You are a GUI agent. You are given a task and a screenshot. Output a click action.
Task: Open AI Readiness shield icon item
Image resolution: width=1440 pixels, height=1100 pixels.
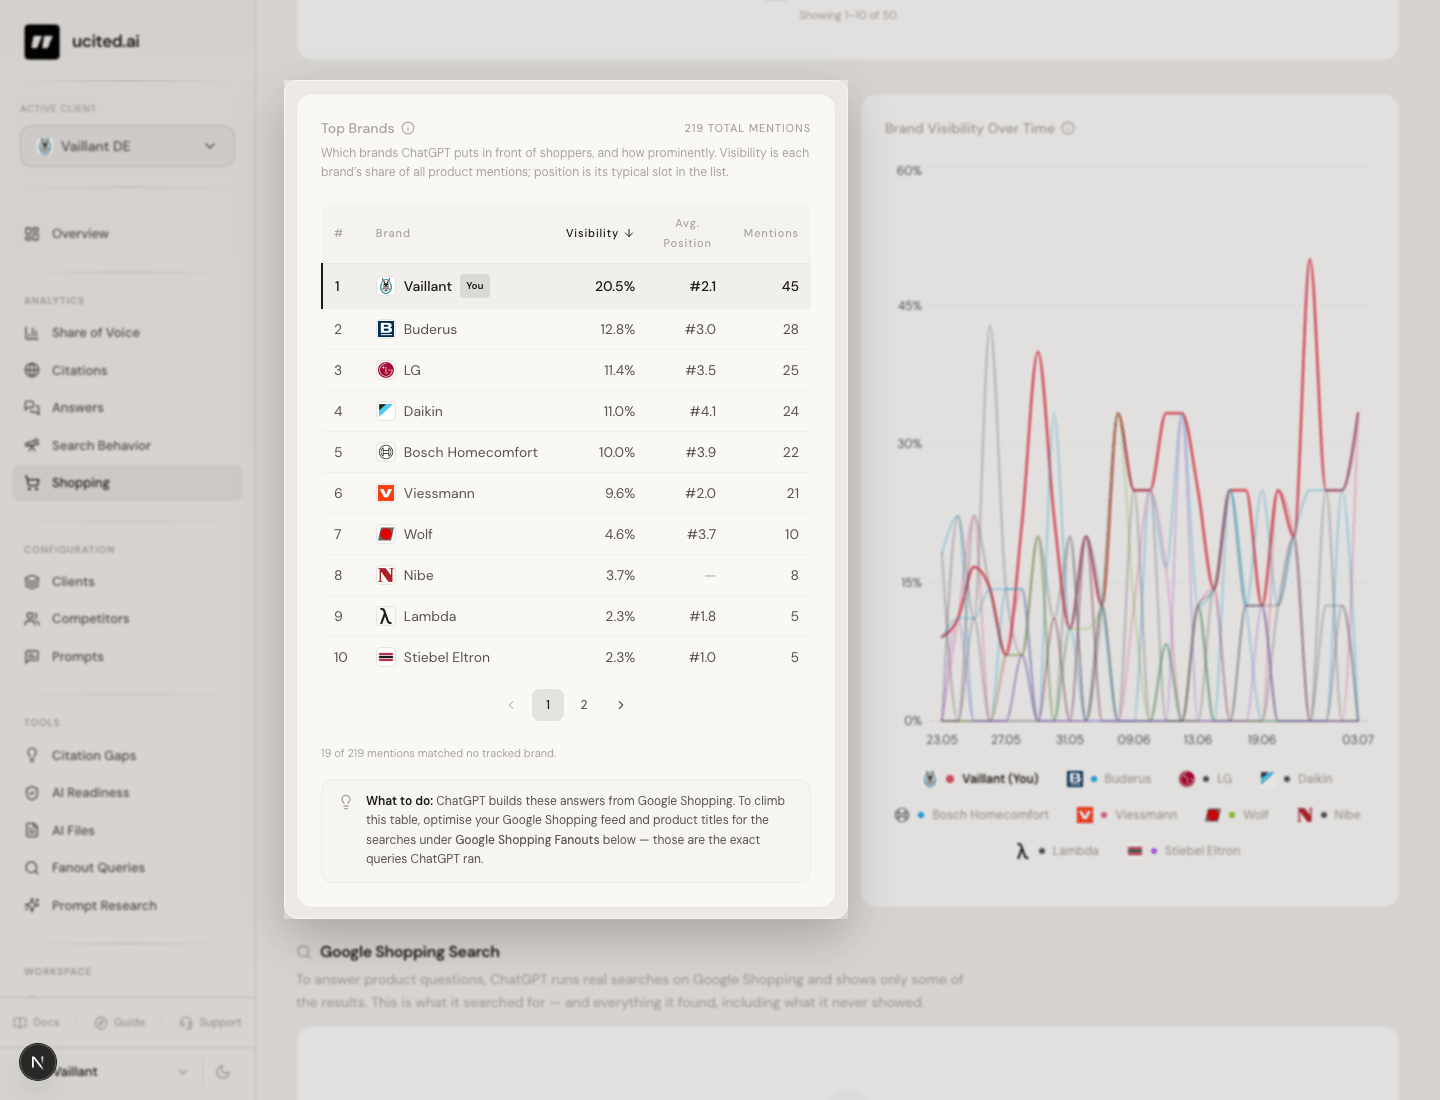click(32, 793)
